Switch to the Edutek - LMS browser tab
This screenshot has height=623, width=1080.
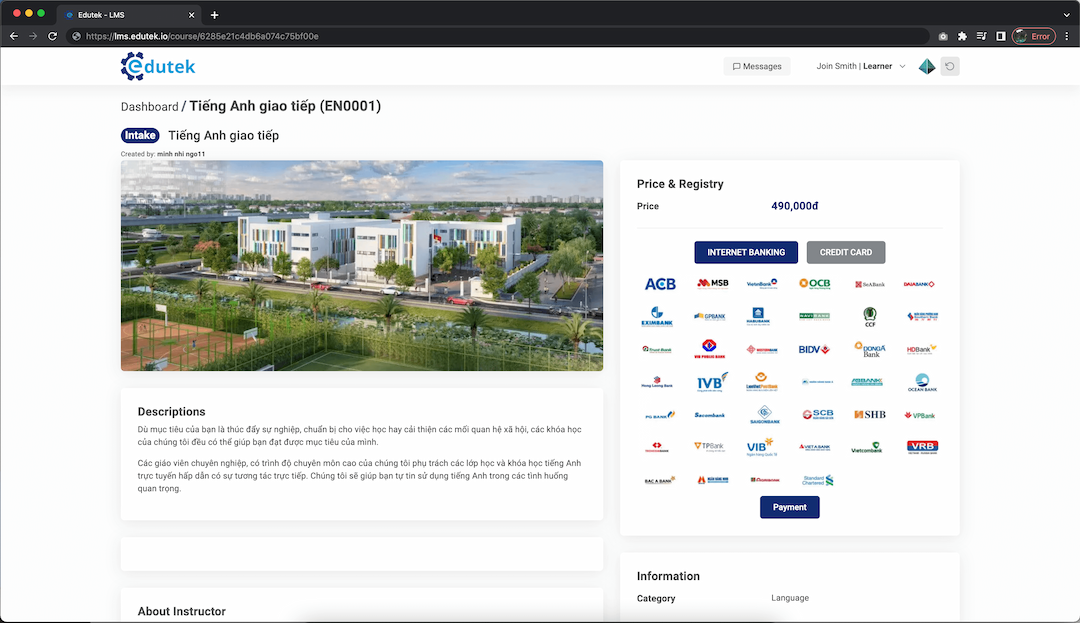[x=128, y=14]
